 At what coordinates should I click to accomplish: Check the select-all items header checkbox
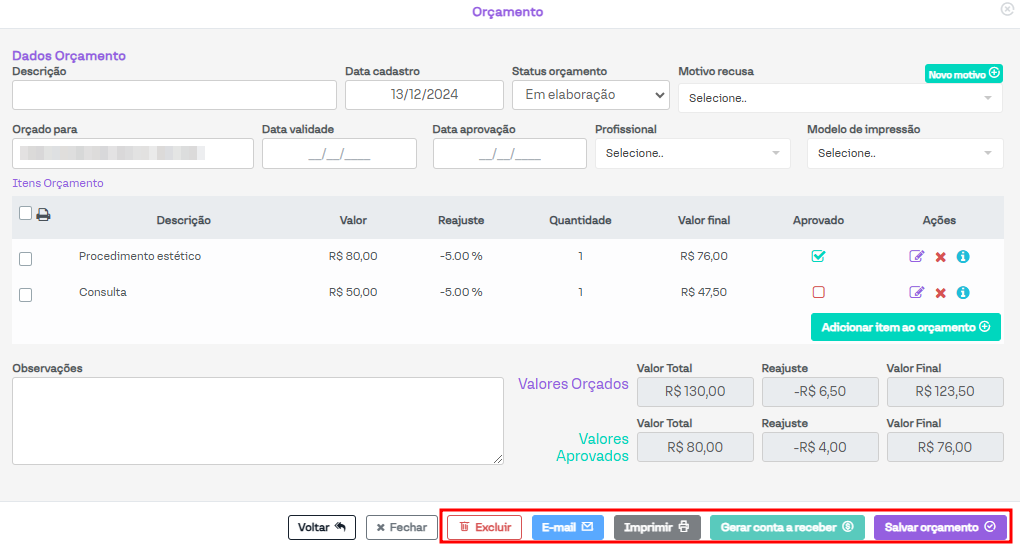click(25, 213)
